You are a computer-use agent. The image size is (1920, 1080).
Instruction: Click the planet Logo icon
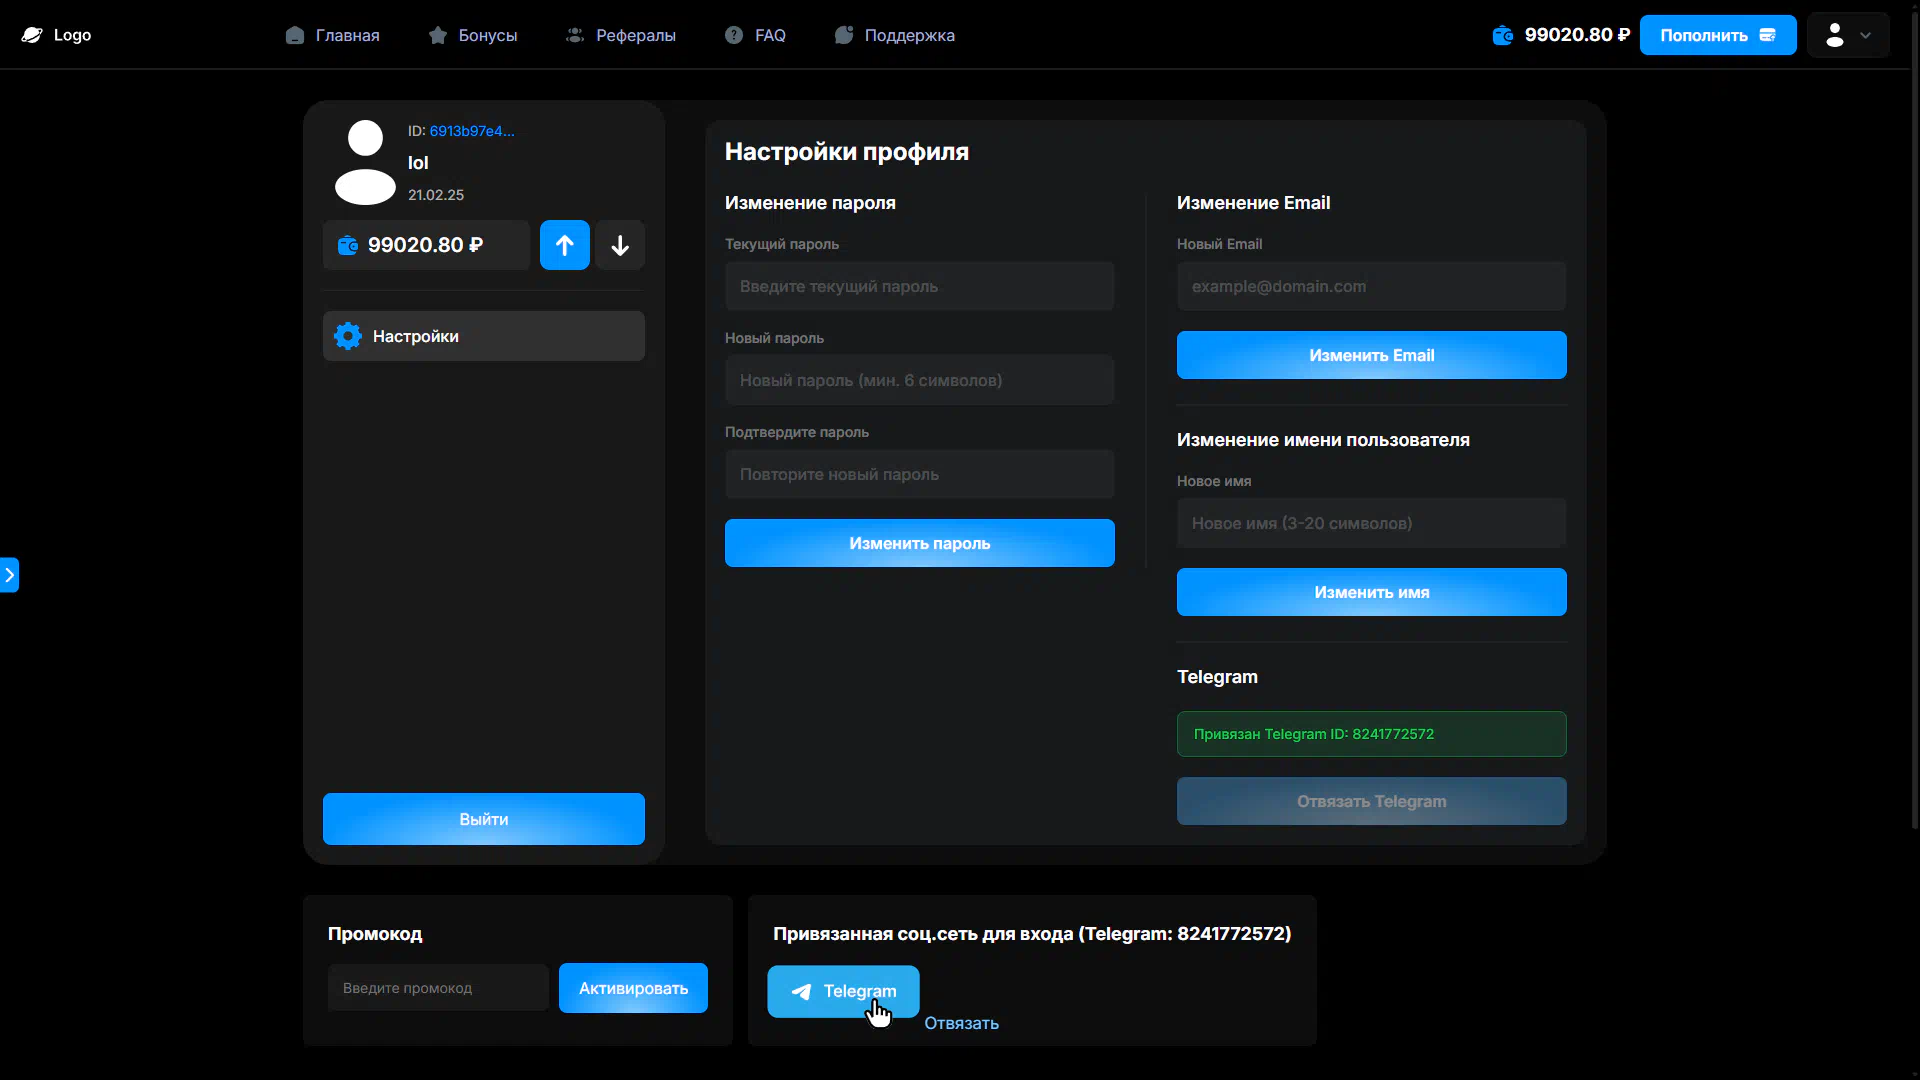click(32, 35)
